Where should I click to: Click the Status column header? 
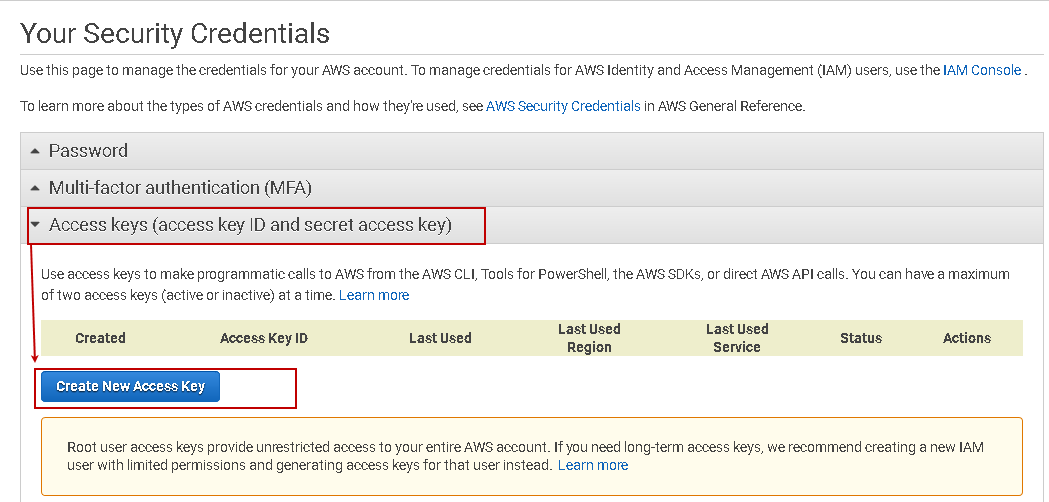pyautogui.click(x=861, y=338)
